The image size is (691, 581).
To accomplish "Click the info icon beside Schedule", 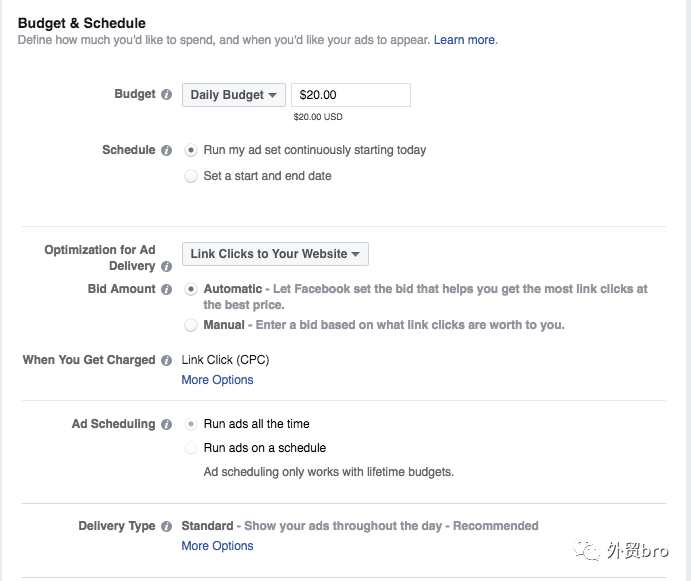I will tap(166, 151).
